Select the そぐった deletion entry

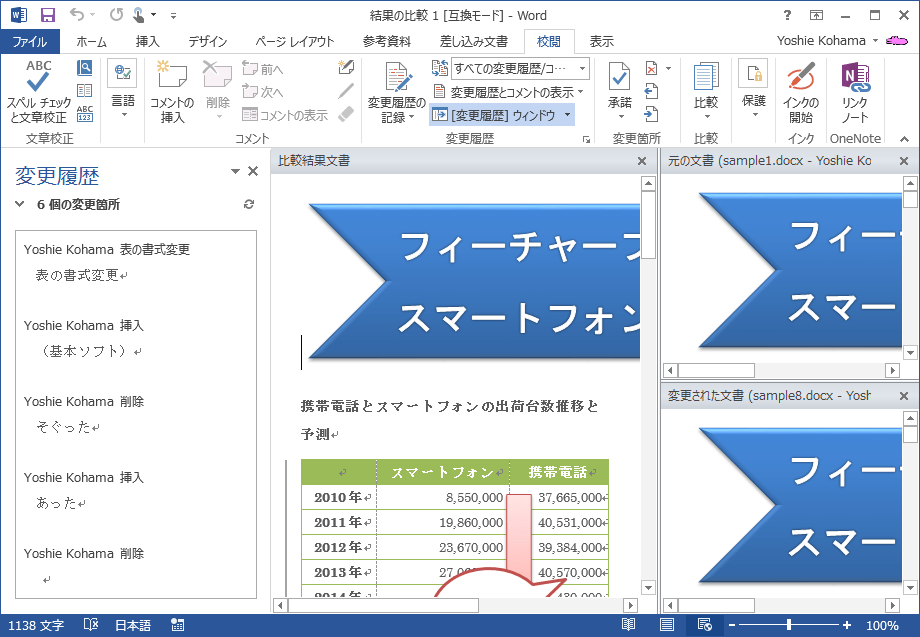136,415
